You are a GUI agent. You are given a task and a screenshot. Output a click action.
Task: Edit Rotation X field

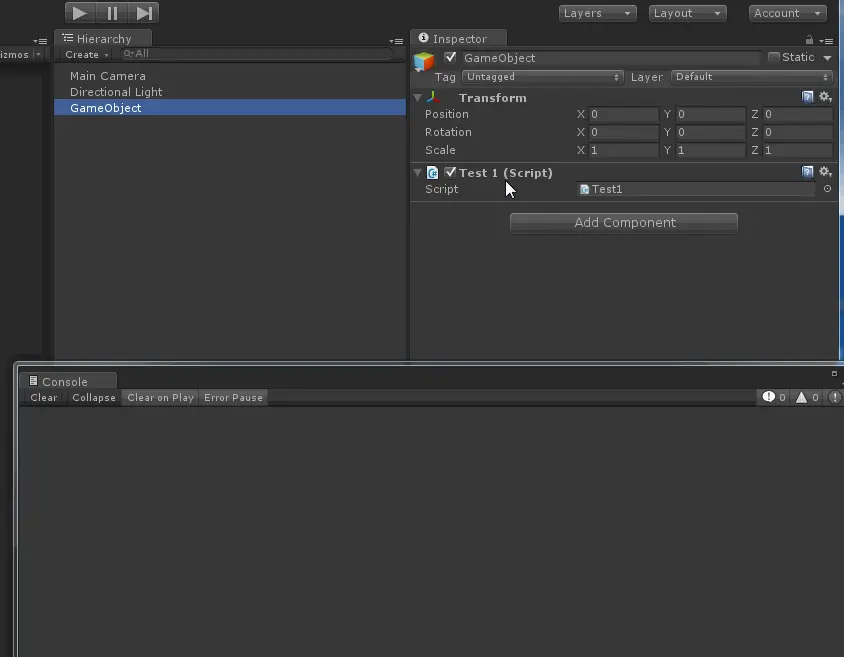pyautogui.click(x=623, y=132)
